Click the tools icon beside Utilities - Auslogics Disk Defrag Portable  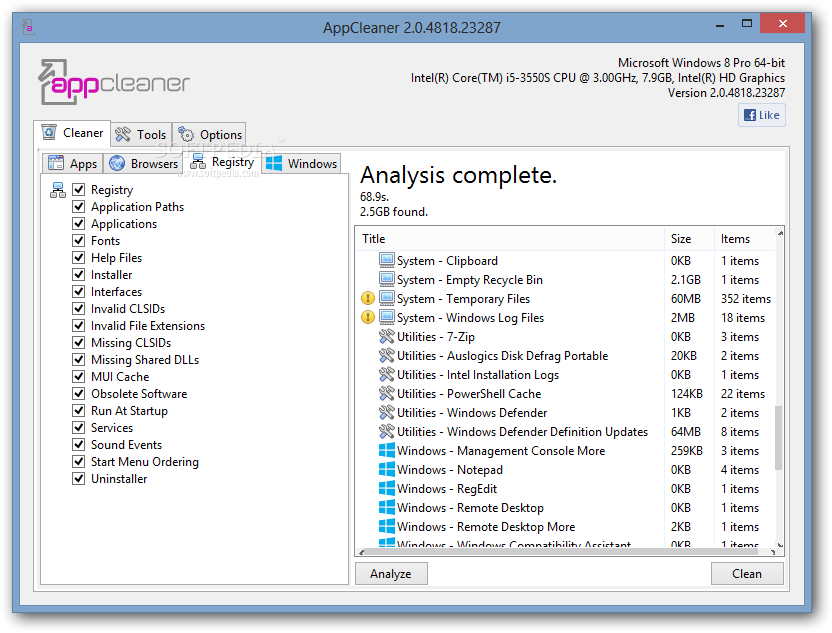387,355
